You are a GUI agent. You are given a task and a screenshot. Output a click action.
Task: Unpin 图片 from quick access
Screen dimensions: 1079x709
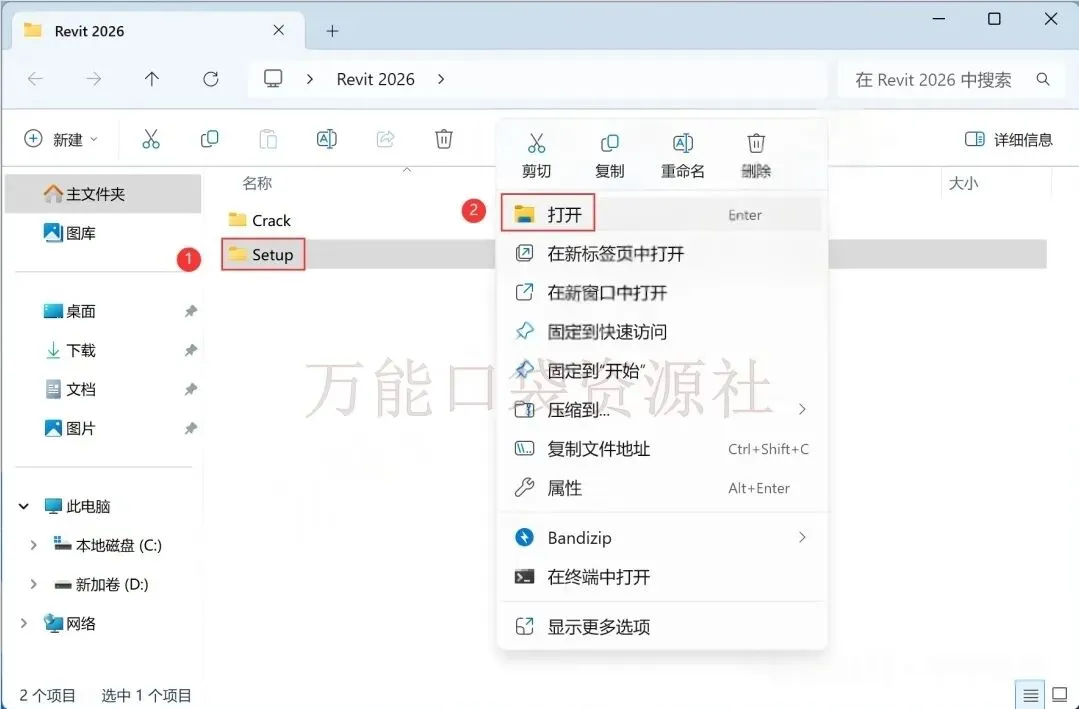tap(191, 429)
